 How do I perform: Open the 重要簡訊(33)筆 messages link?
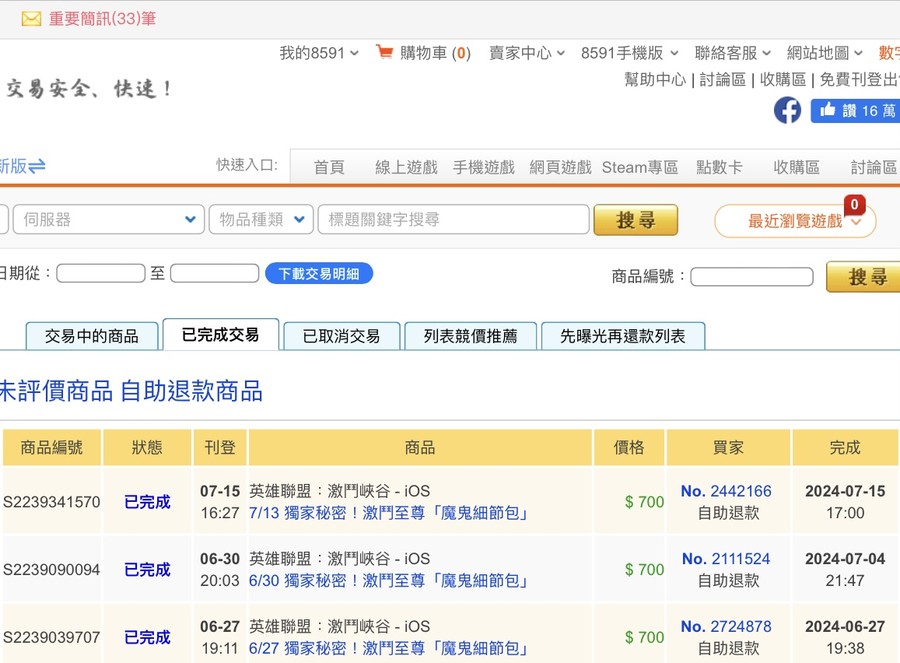pos(102,19)
